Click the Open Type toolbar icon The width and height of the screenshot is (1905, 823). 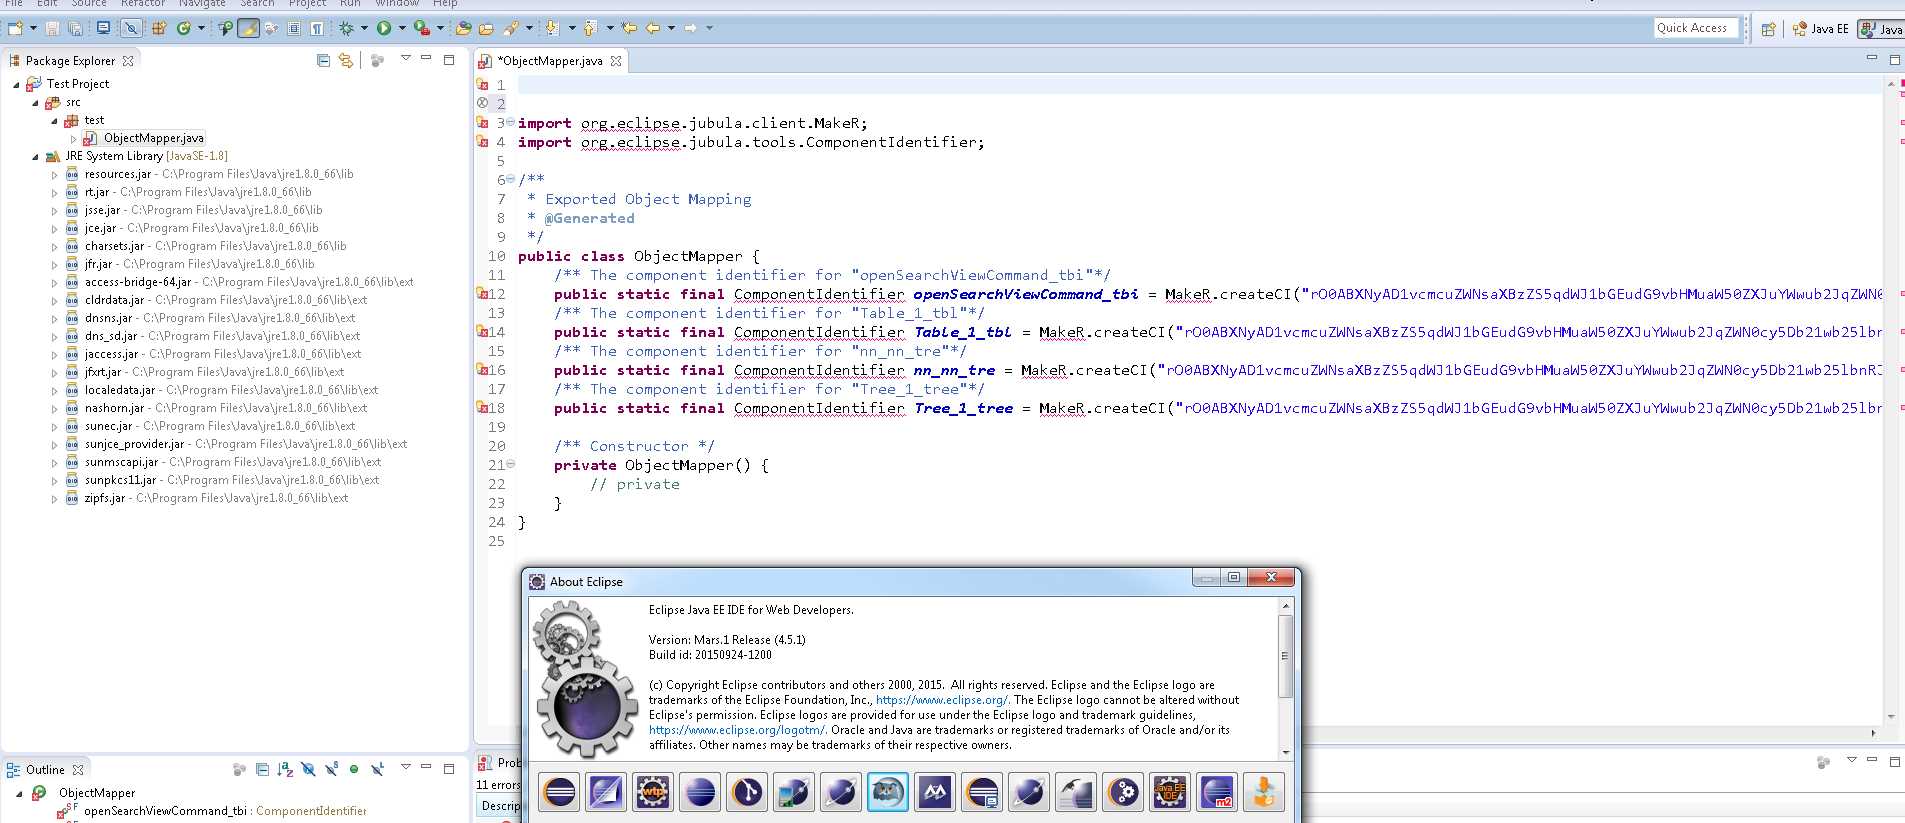(464, 29)
